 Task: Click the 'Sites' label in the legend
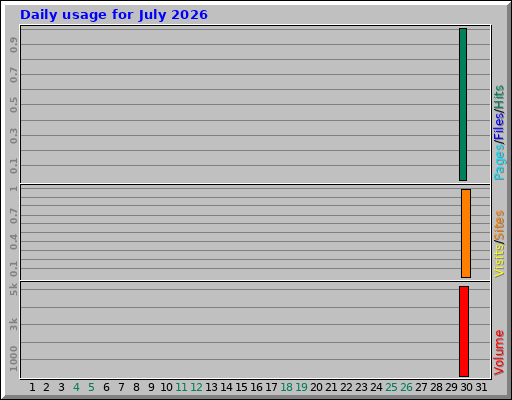pos(499,225)
